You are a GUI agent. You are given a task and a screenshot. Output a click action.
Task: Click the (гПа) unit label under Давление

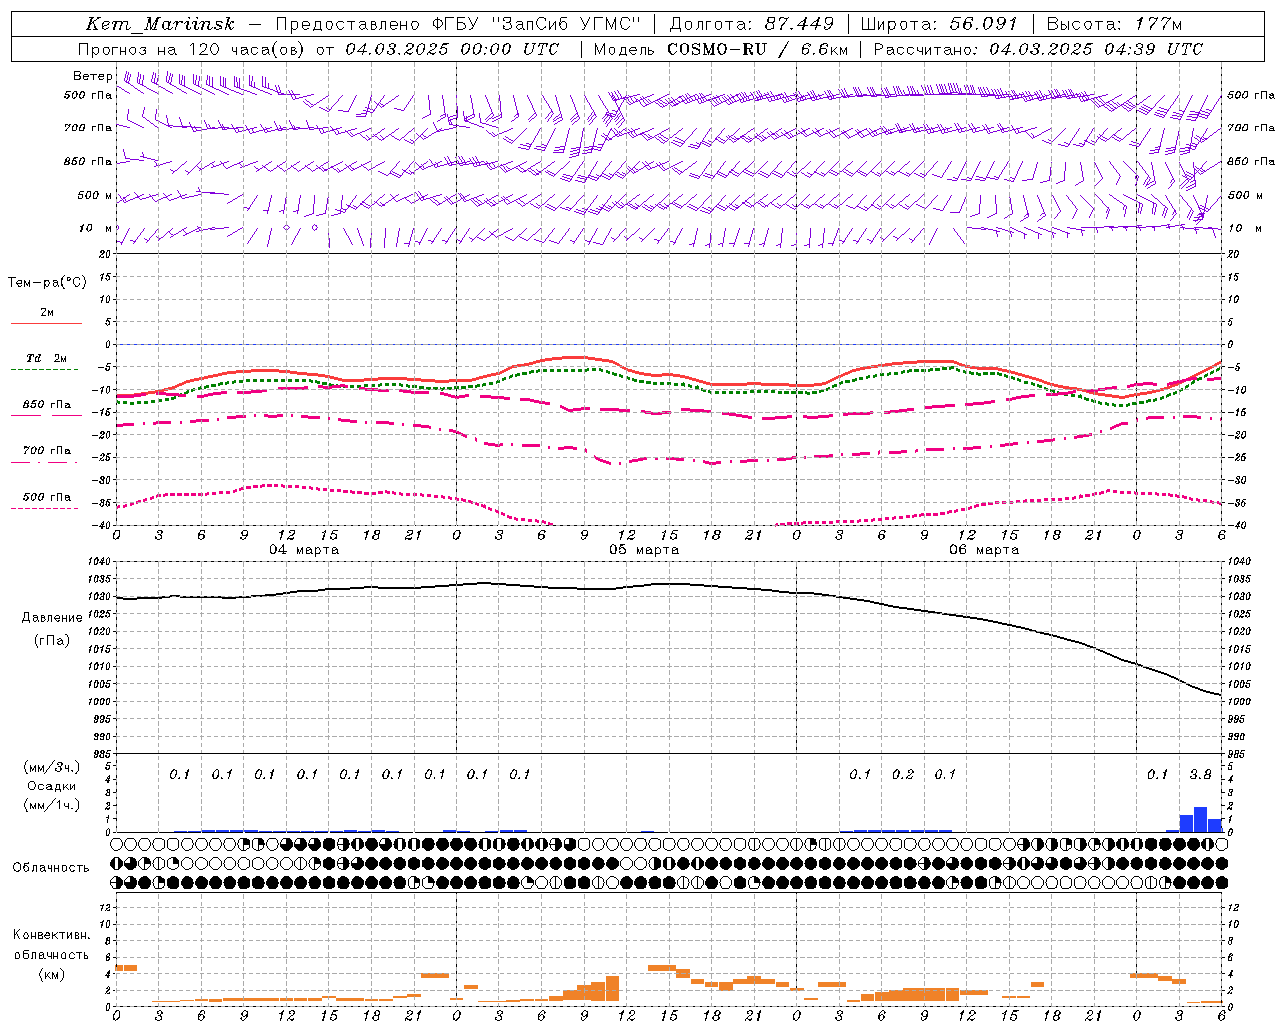[52, 641]
